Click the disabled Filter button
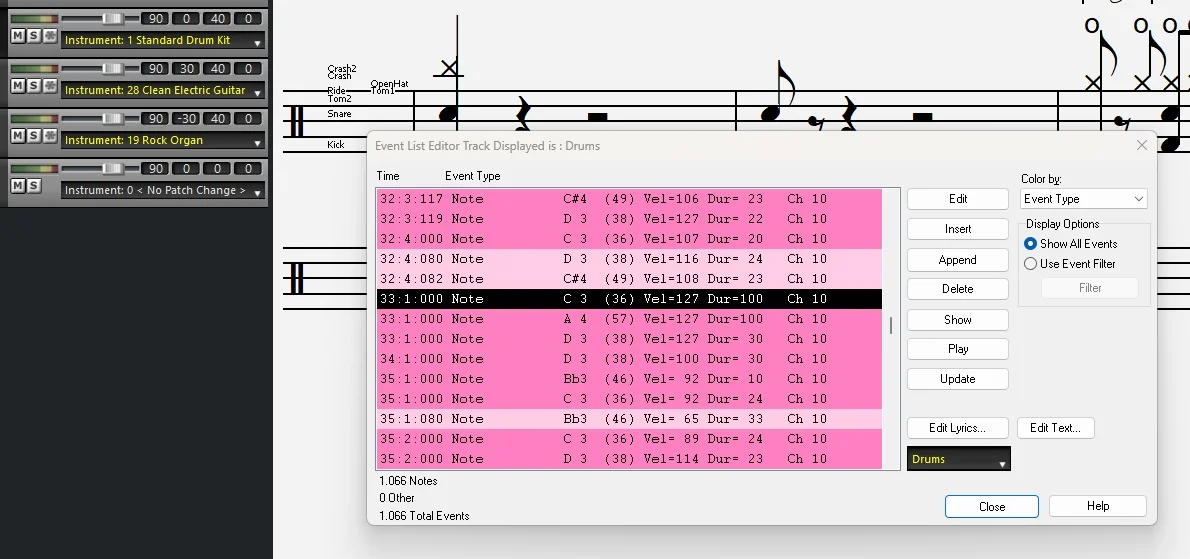This screenshot has width=1190, height=559. pyautogui.click(x=1090, y=288)
